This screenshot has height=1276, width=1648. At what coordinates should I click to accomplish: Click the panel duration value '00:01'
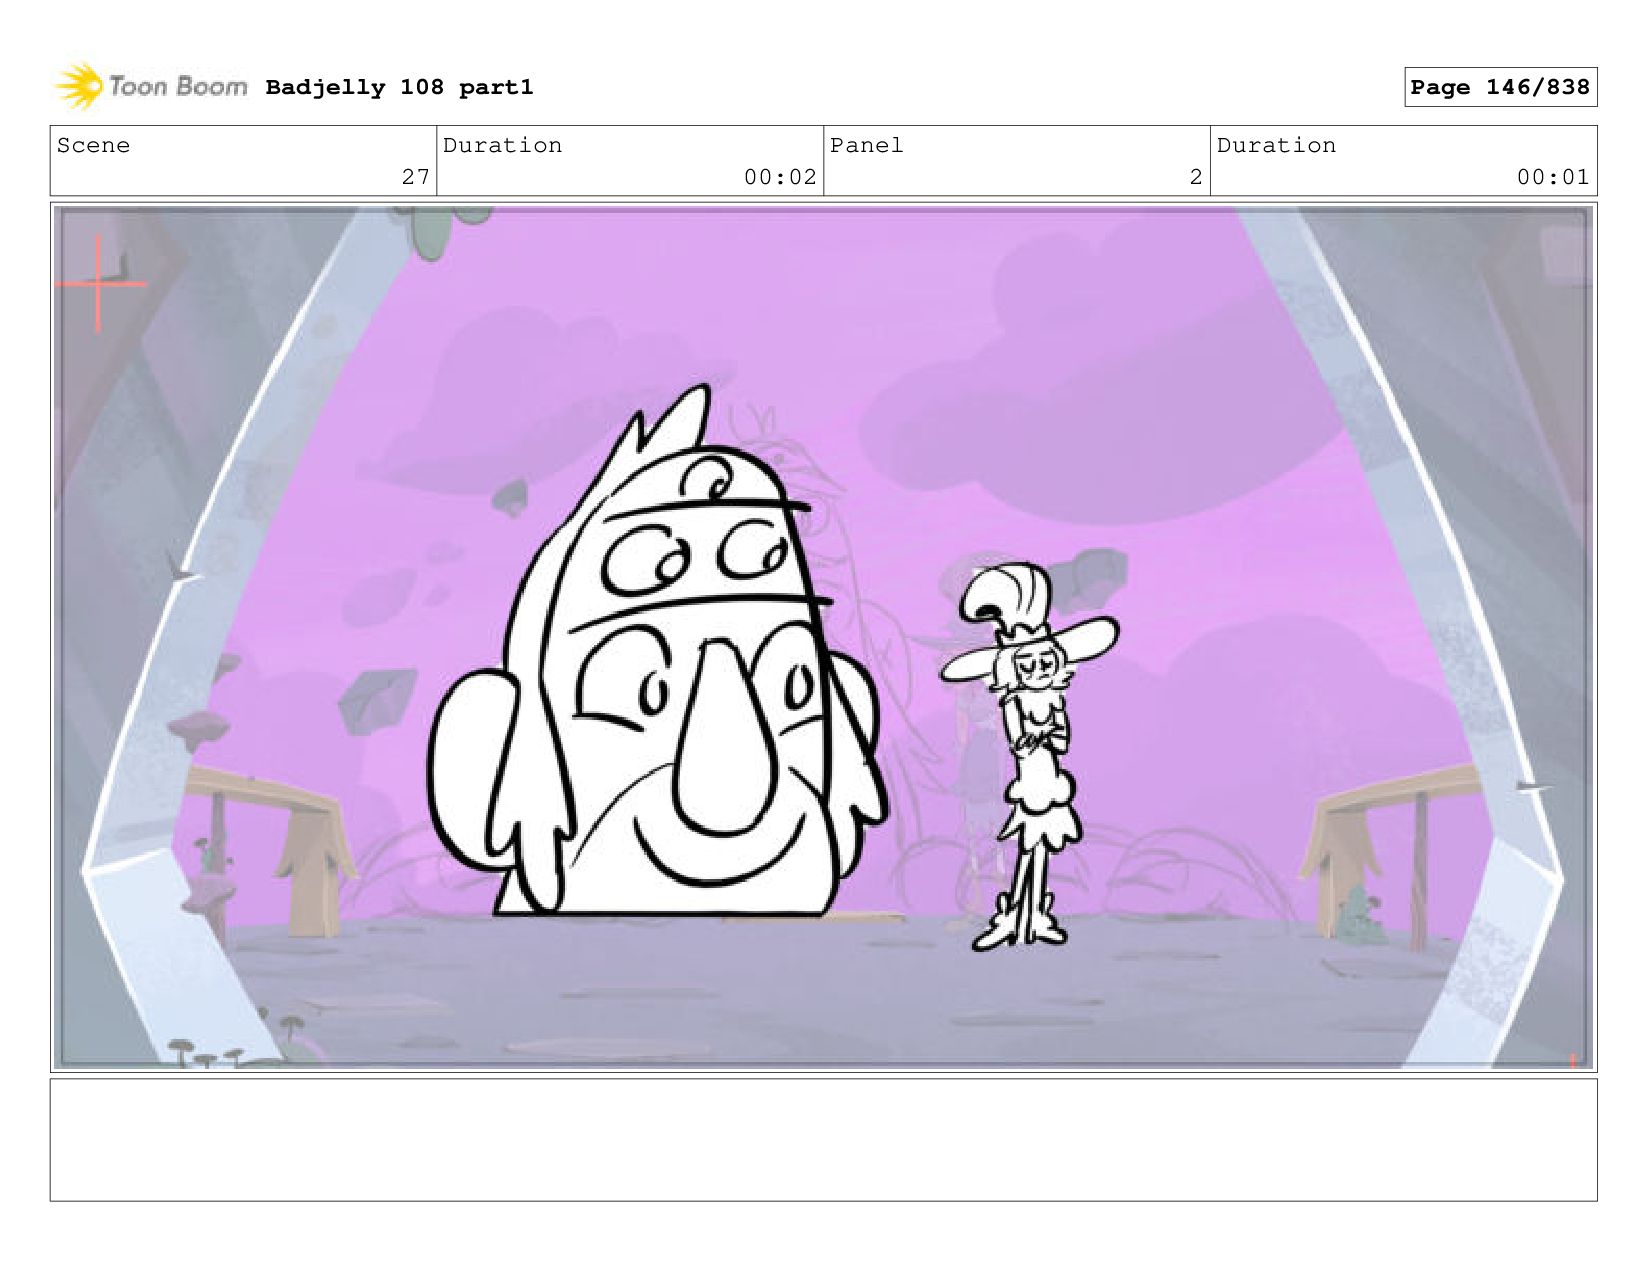1553,177
